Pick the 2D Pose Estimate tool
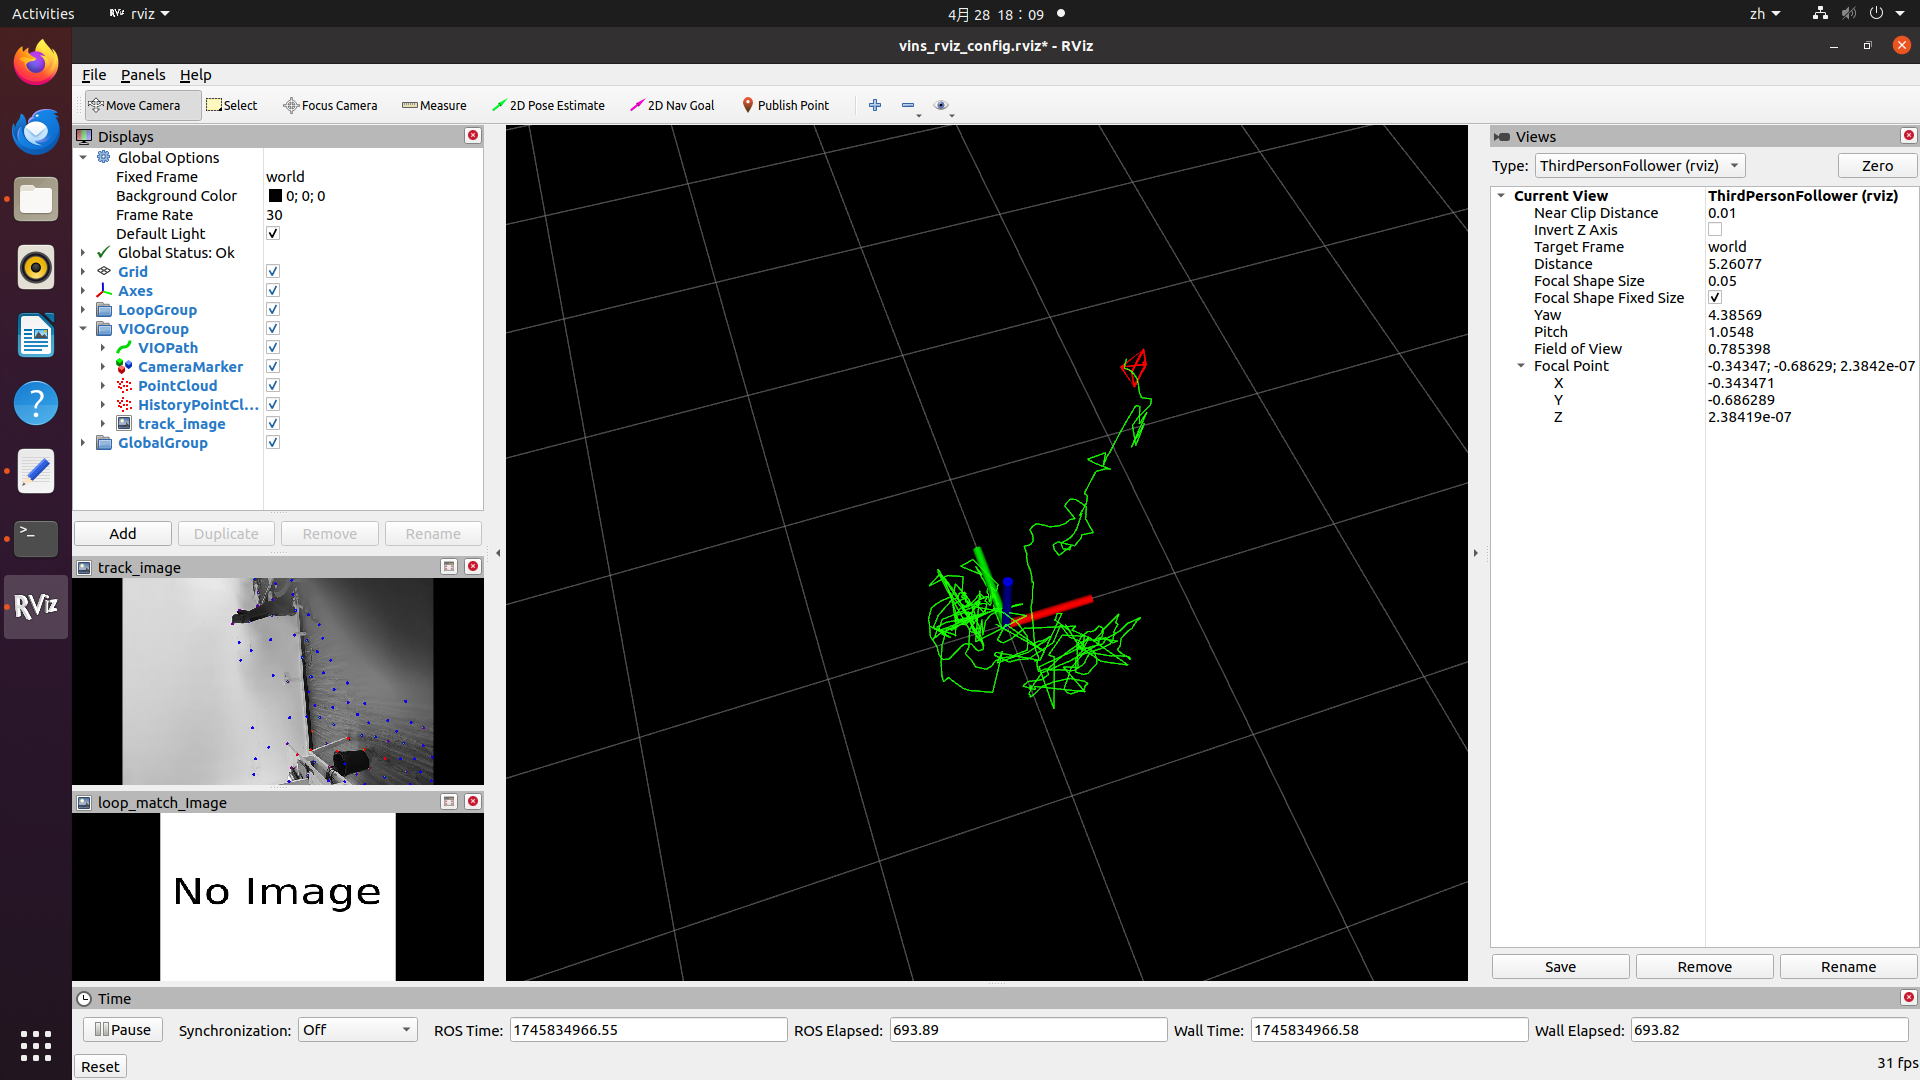This screenshot has height=1080, width=1920. [548, 105]
